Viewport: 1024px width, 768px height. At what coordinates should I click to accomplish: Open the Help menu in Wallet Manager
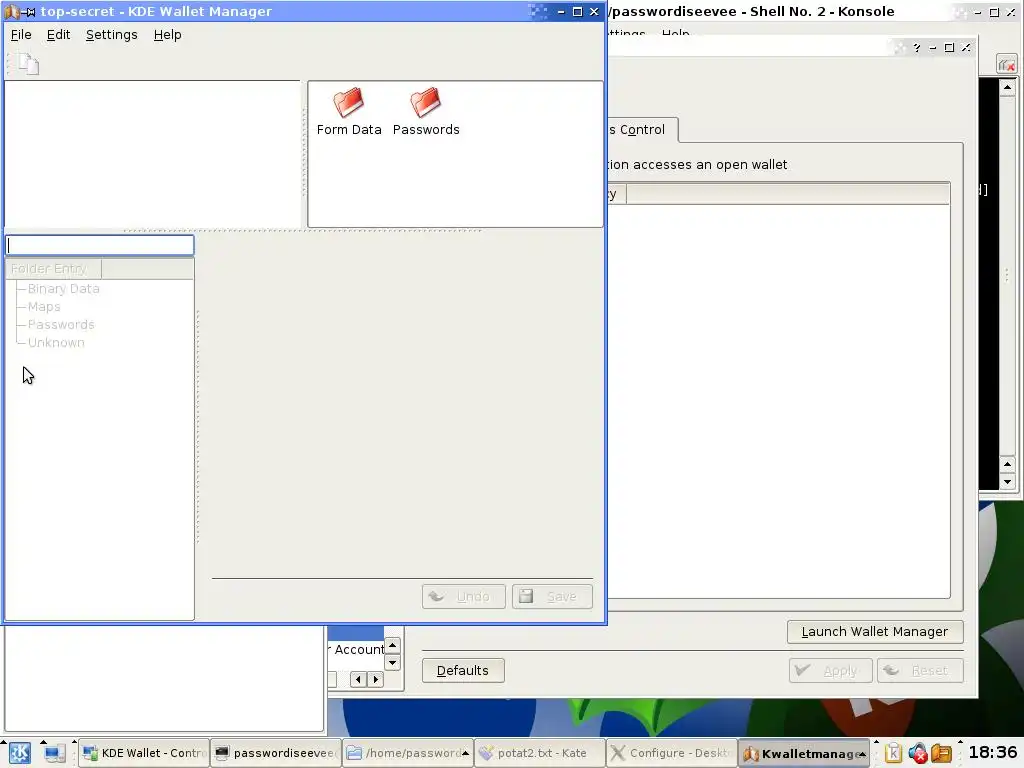(167, 35)
